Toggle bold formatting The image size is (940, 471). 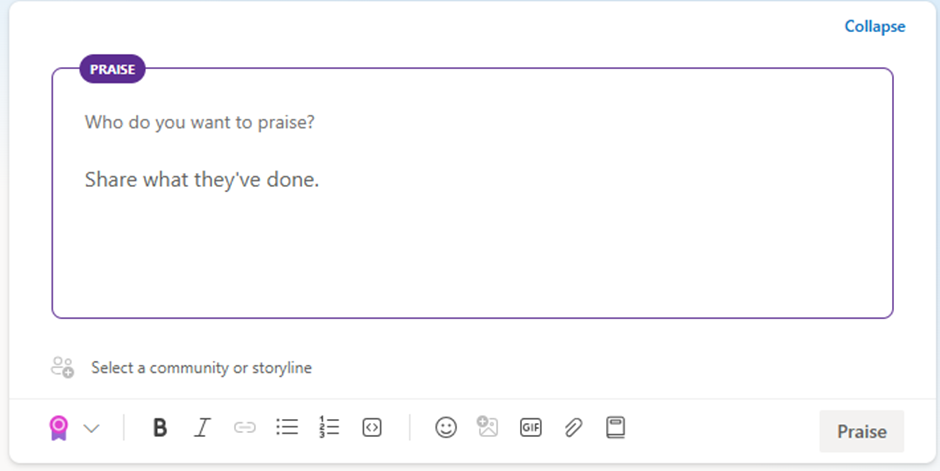pyautogui.click(x=159, y=428)
